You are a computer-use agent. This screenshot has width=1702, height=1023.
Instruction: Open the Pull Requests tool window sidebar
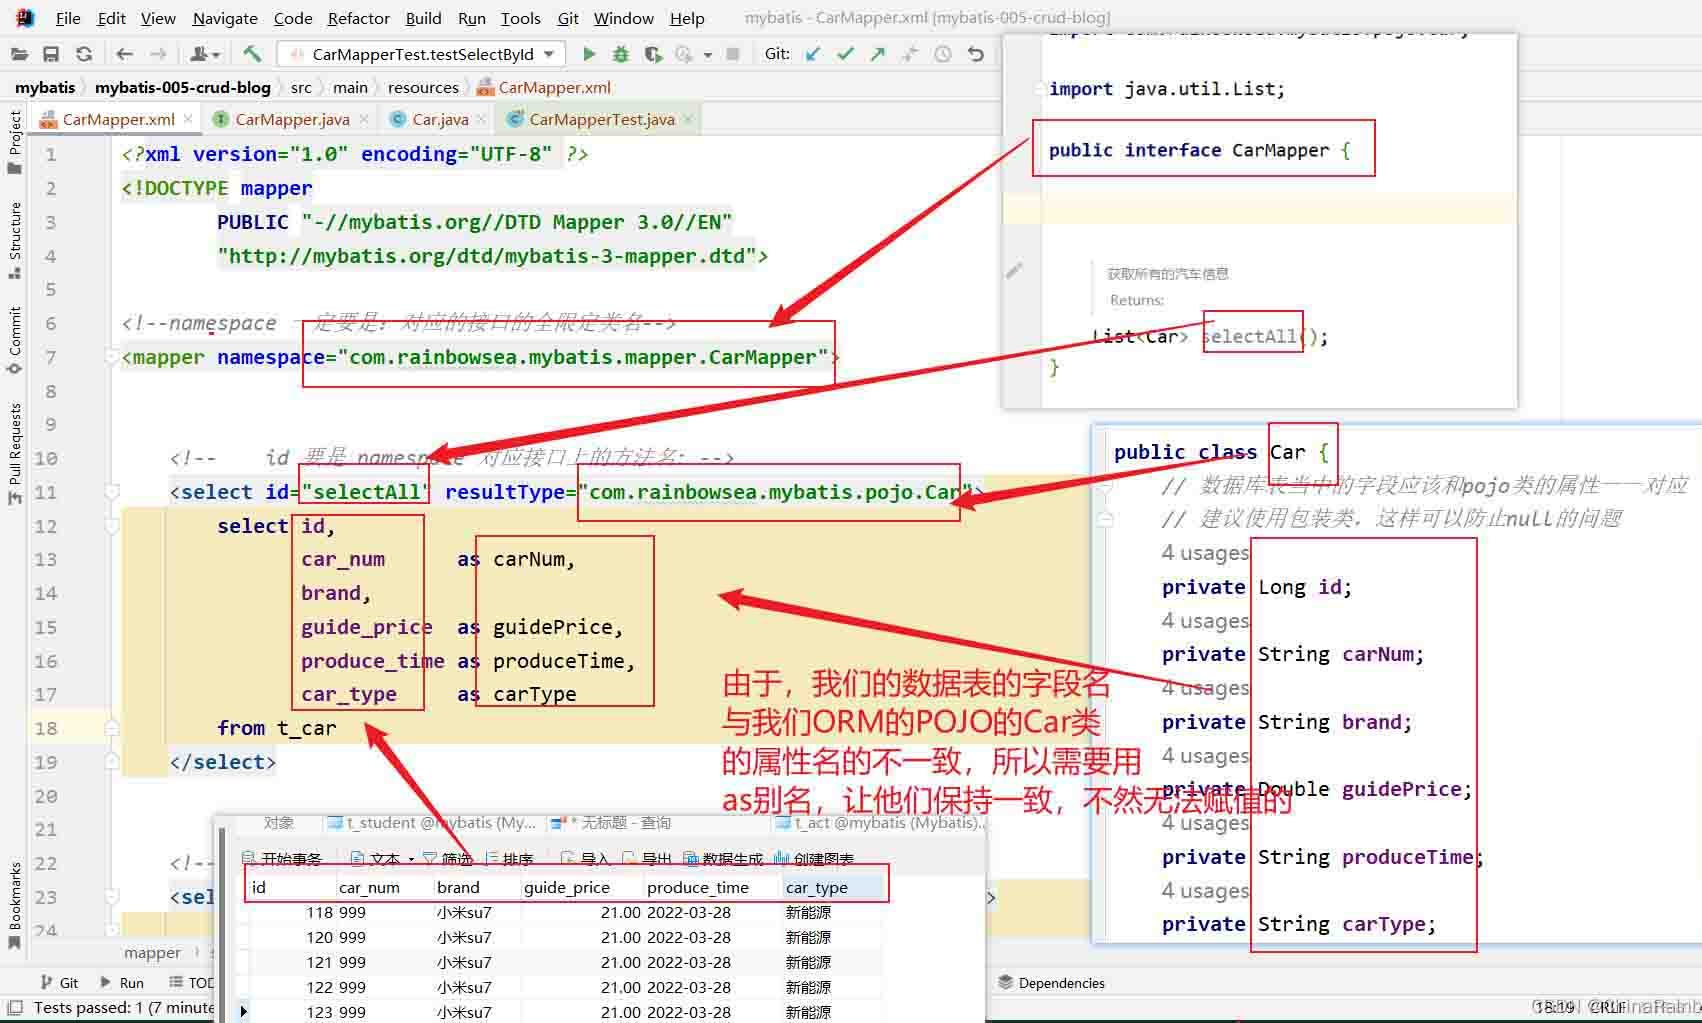coord(14,453)
